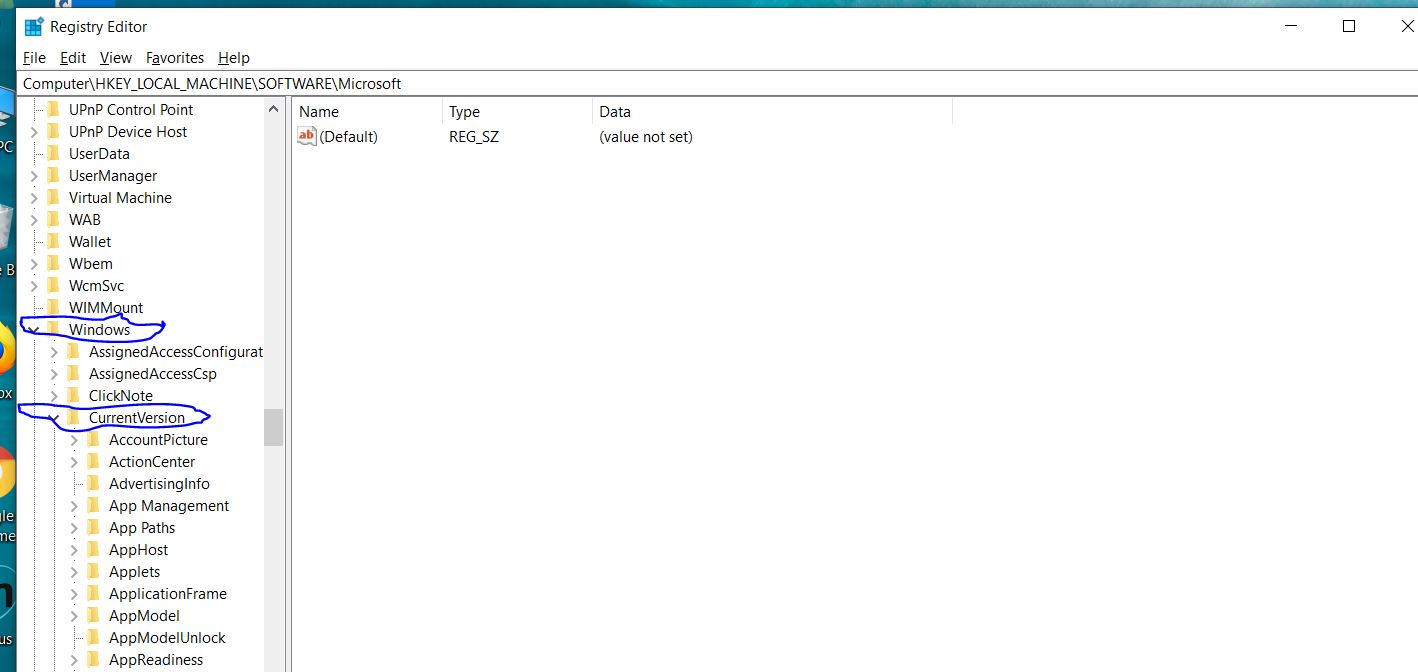The image size is (1418, 672).
Task: Expand the Virtual Machine key arrow
Action: tap(34, 198)
